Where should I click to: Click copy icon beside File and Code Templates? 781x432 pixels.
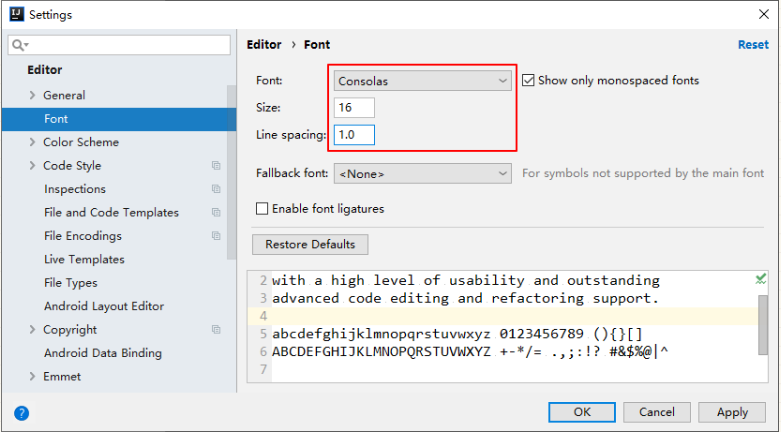tap(216, 213)
